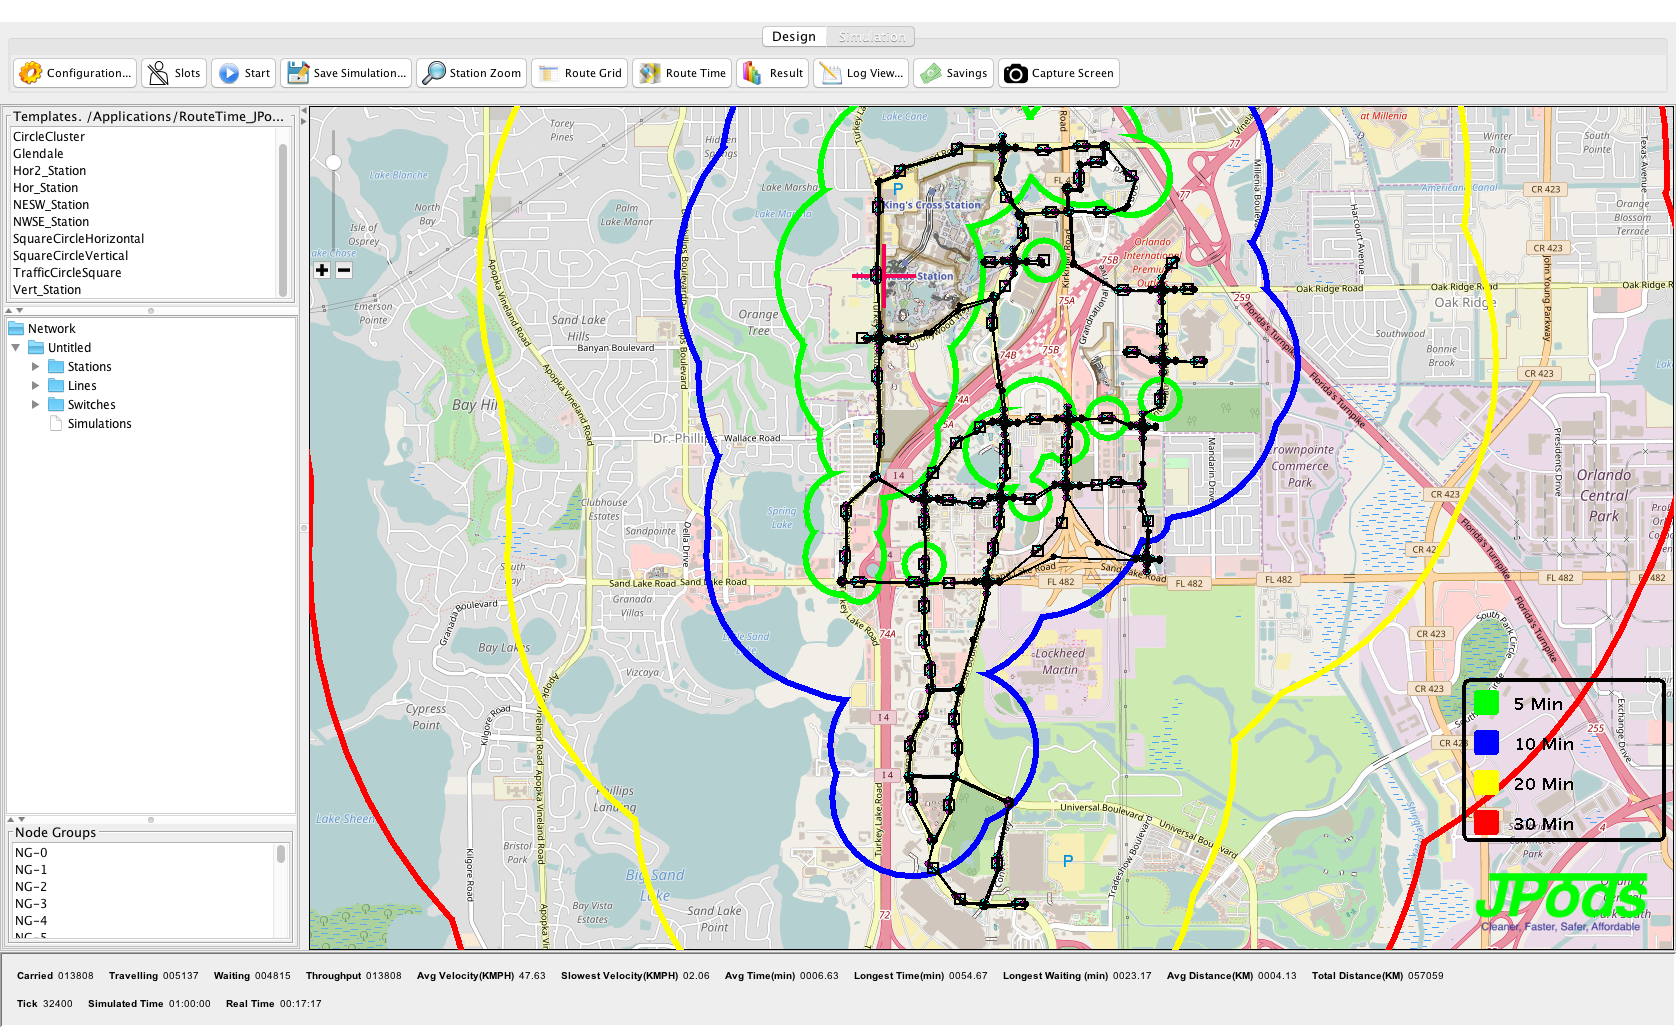Expand the Stations tree folder

[36, 367]
